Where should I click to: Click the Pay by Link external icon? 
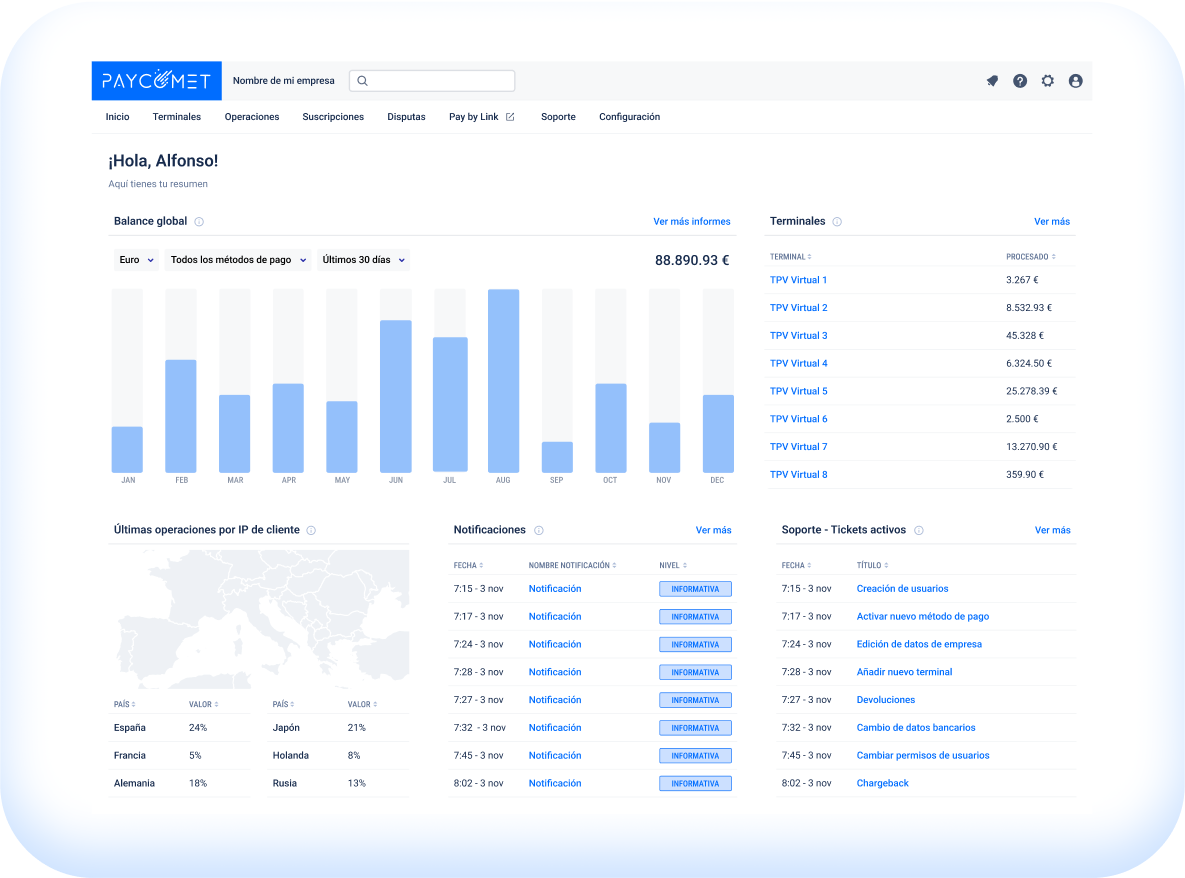(x=510, y=117)
